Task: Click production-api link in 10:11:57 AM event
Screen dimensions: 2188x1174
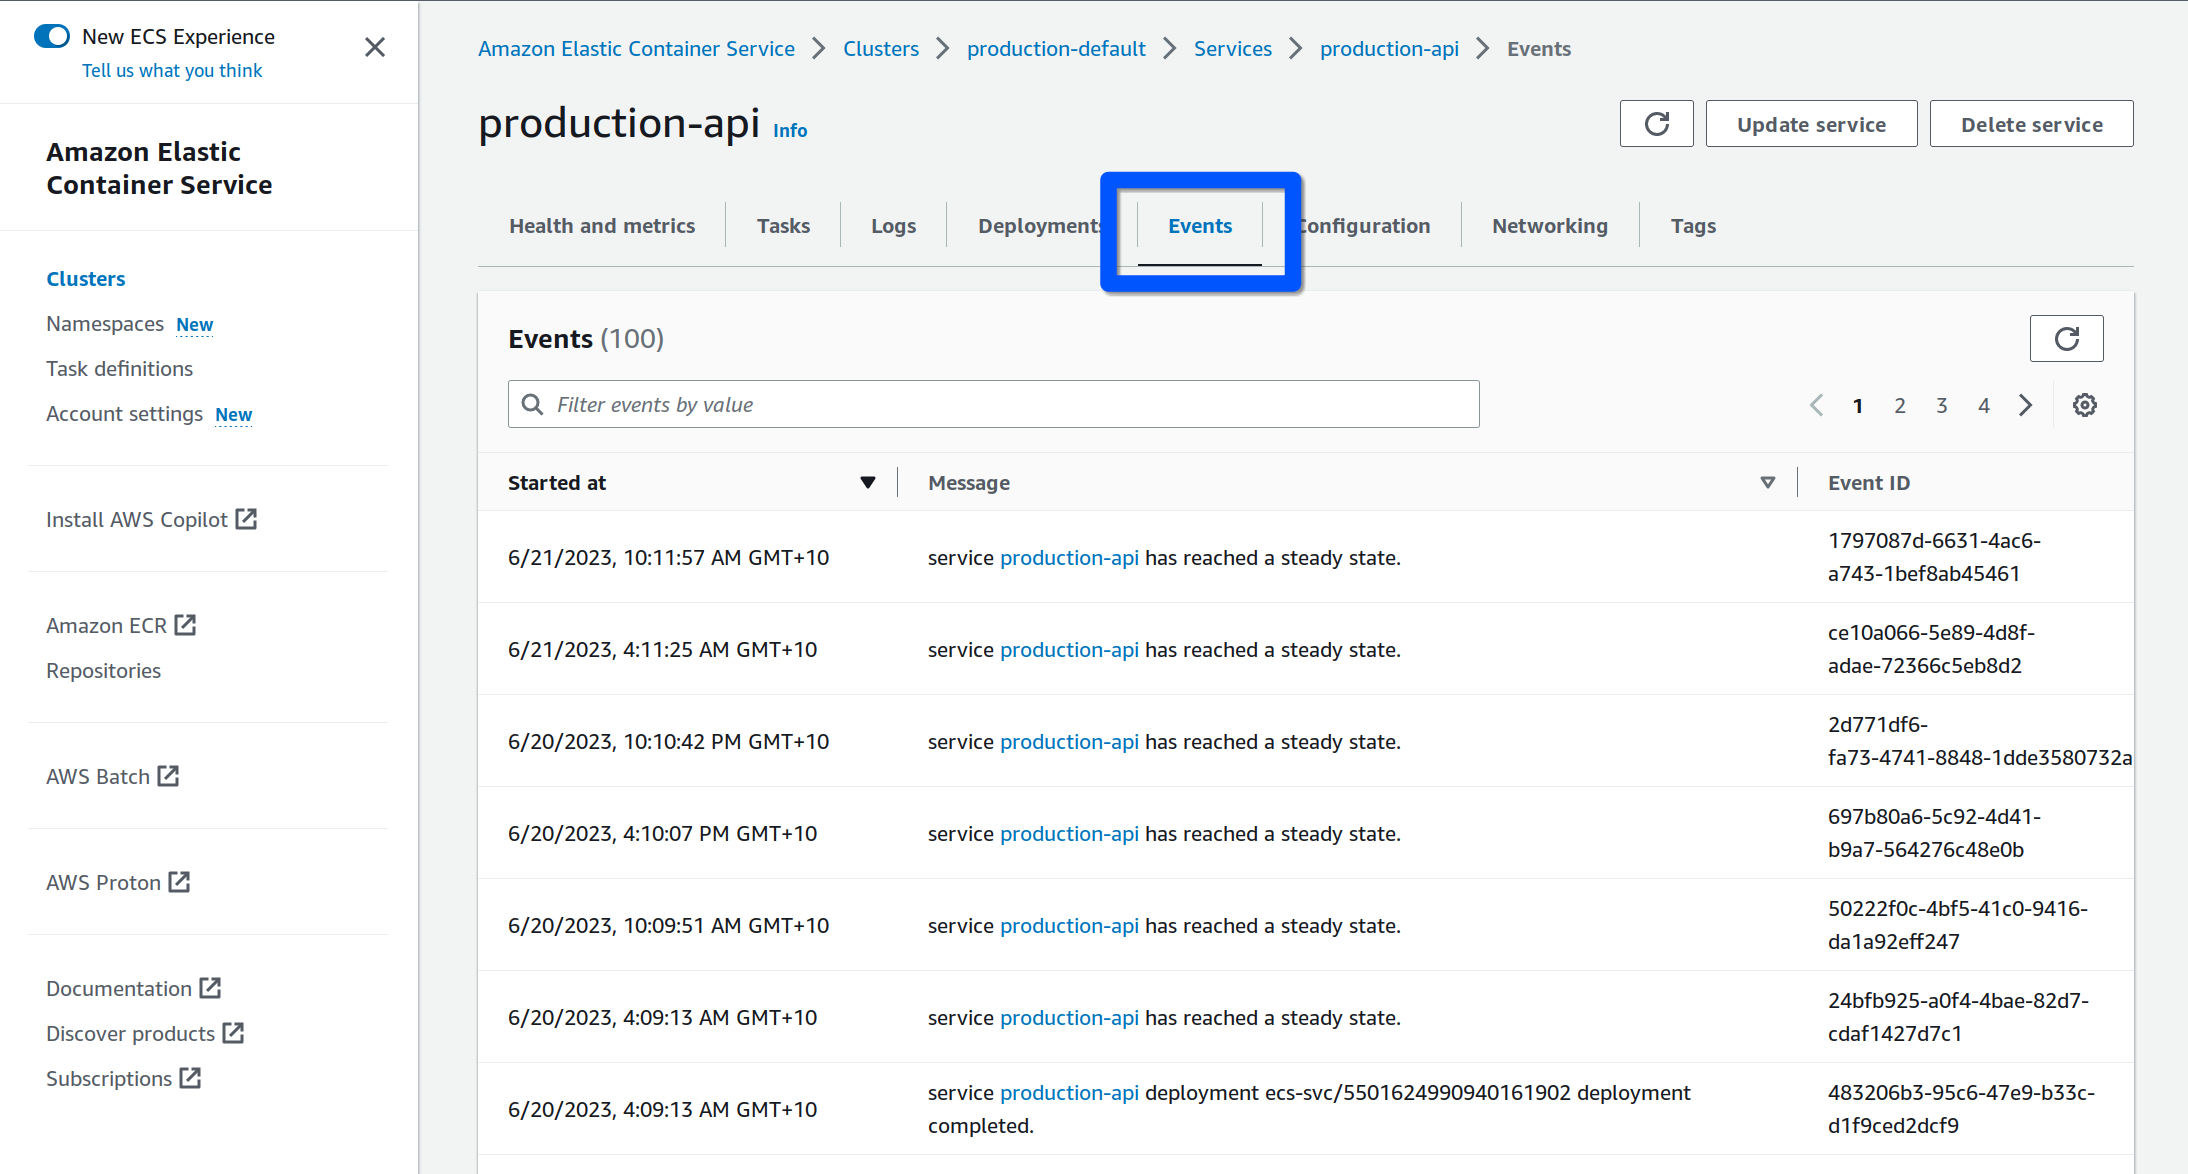Action: (x=1069, y=558)
